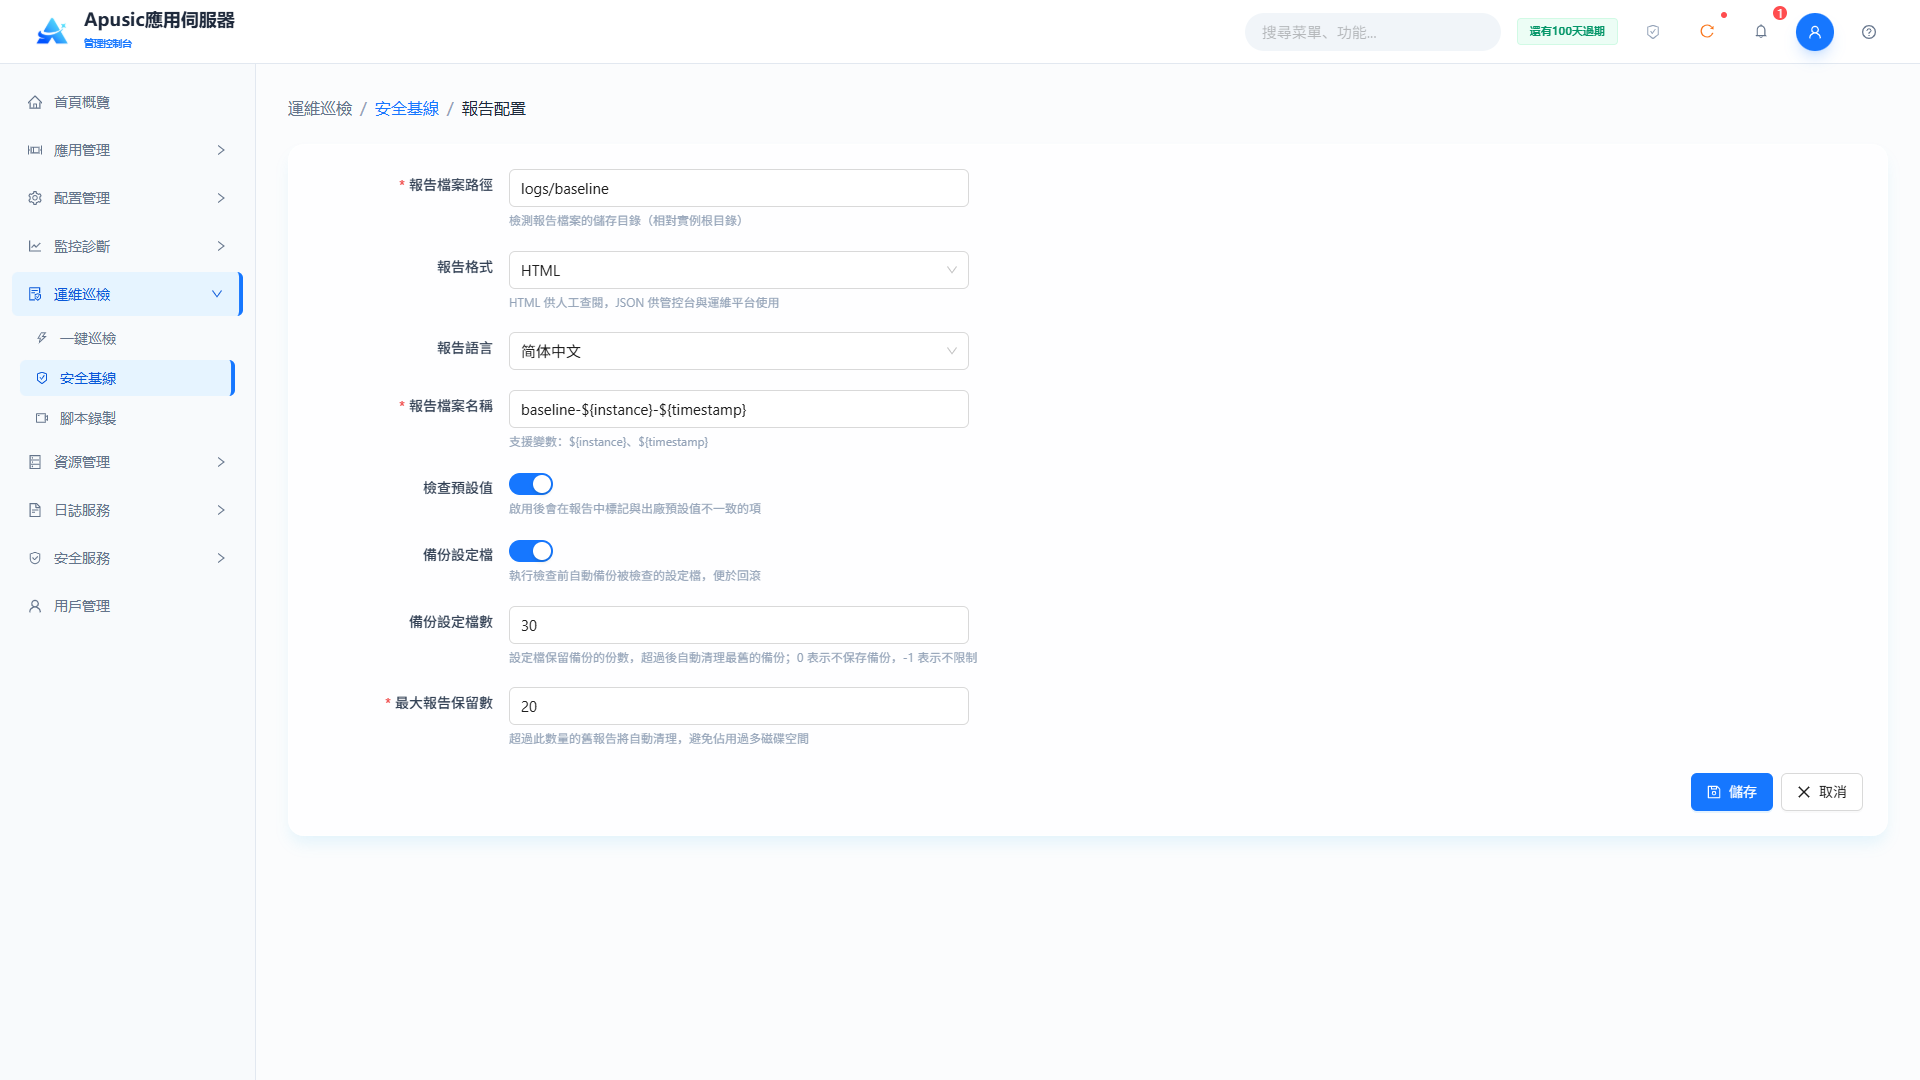This screenshot has height=1080, width=1920.
Task: Click the 應用管理 sidebar icon
Action: [x=35, y=150]
